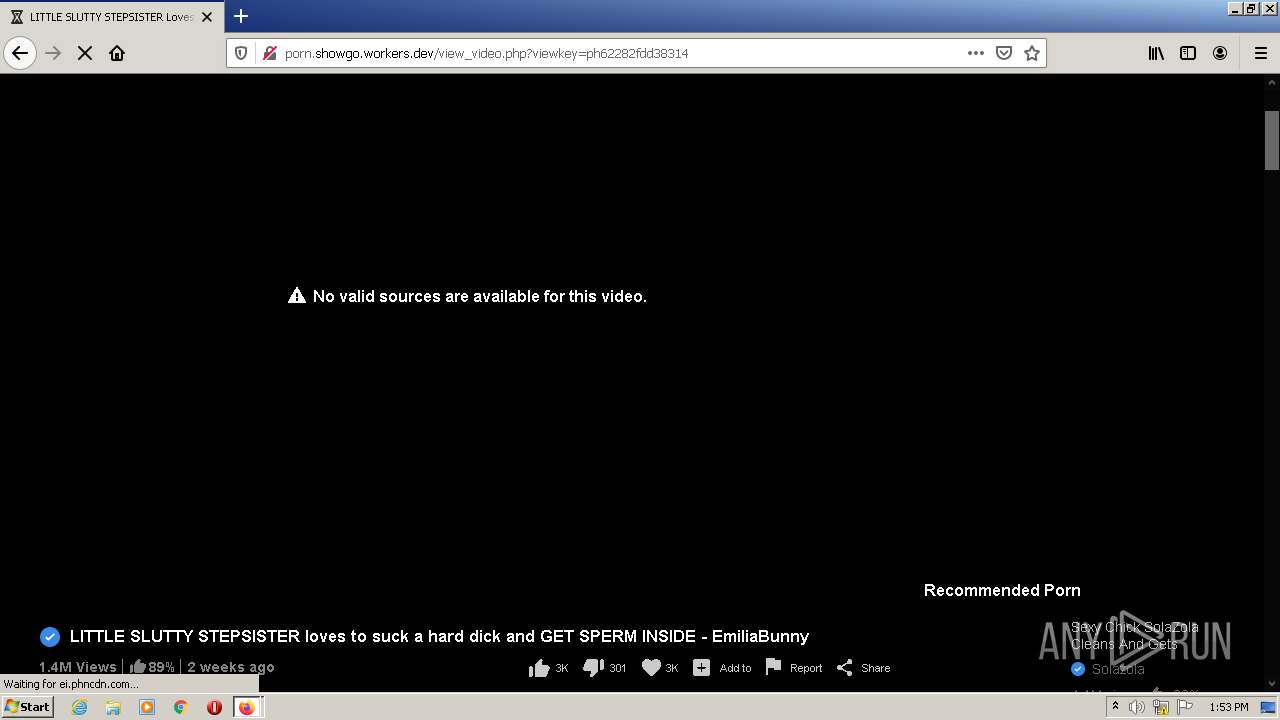
Task: Report this video with flag
Action: click(x=794, y=668)
